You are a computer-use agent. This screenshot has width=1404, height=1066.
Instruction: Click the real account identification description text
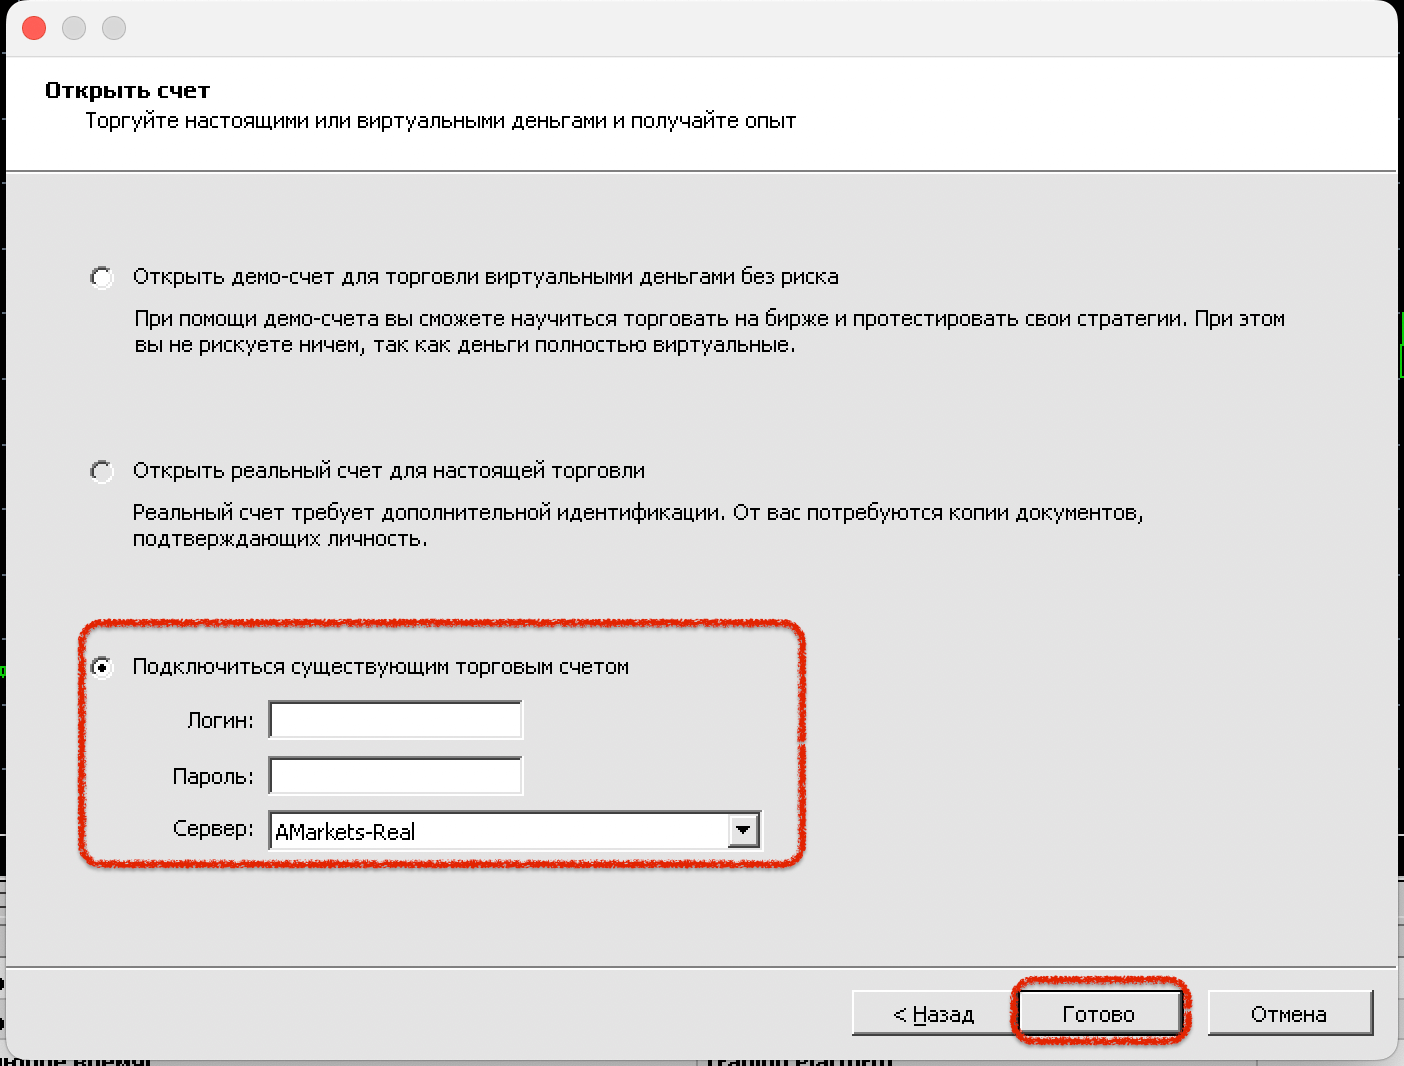637,525
